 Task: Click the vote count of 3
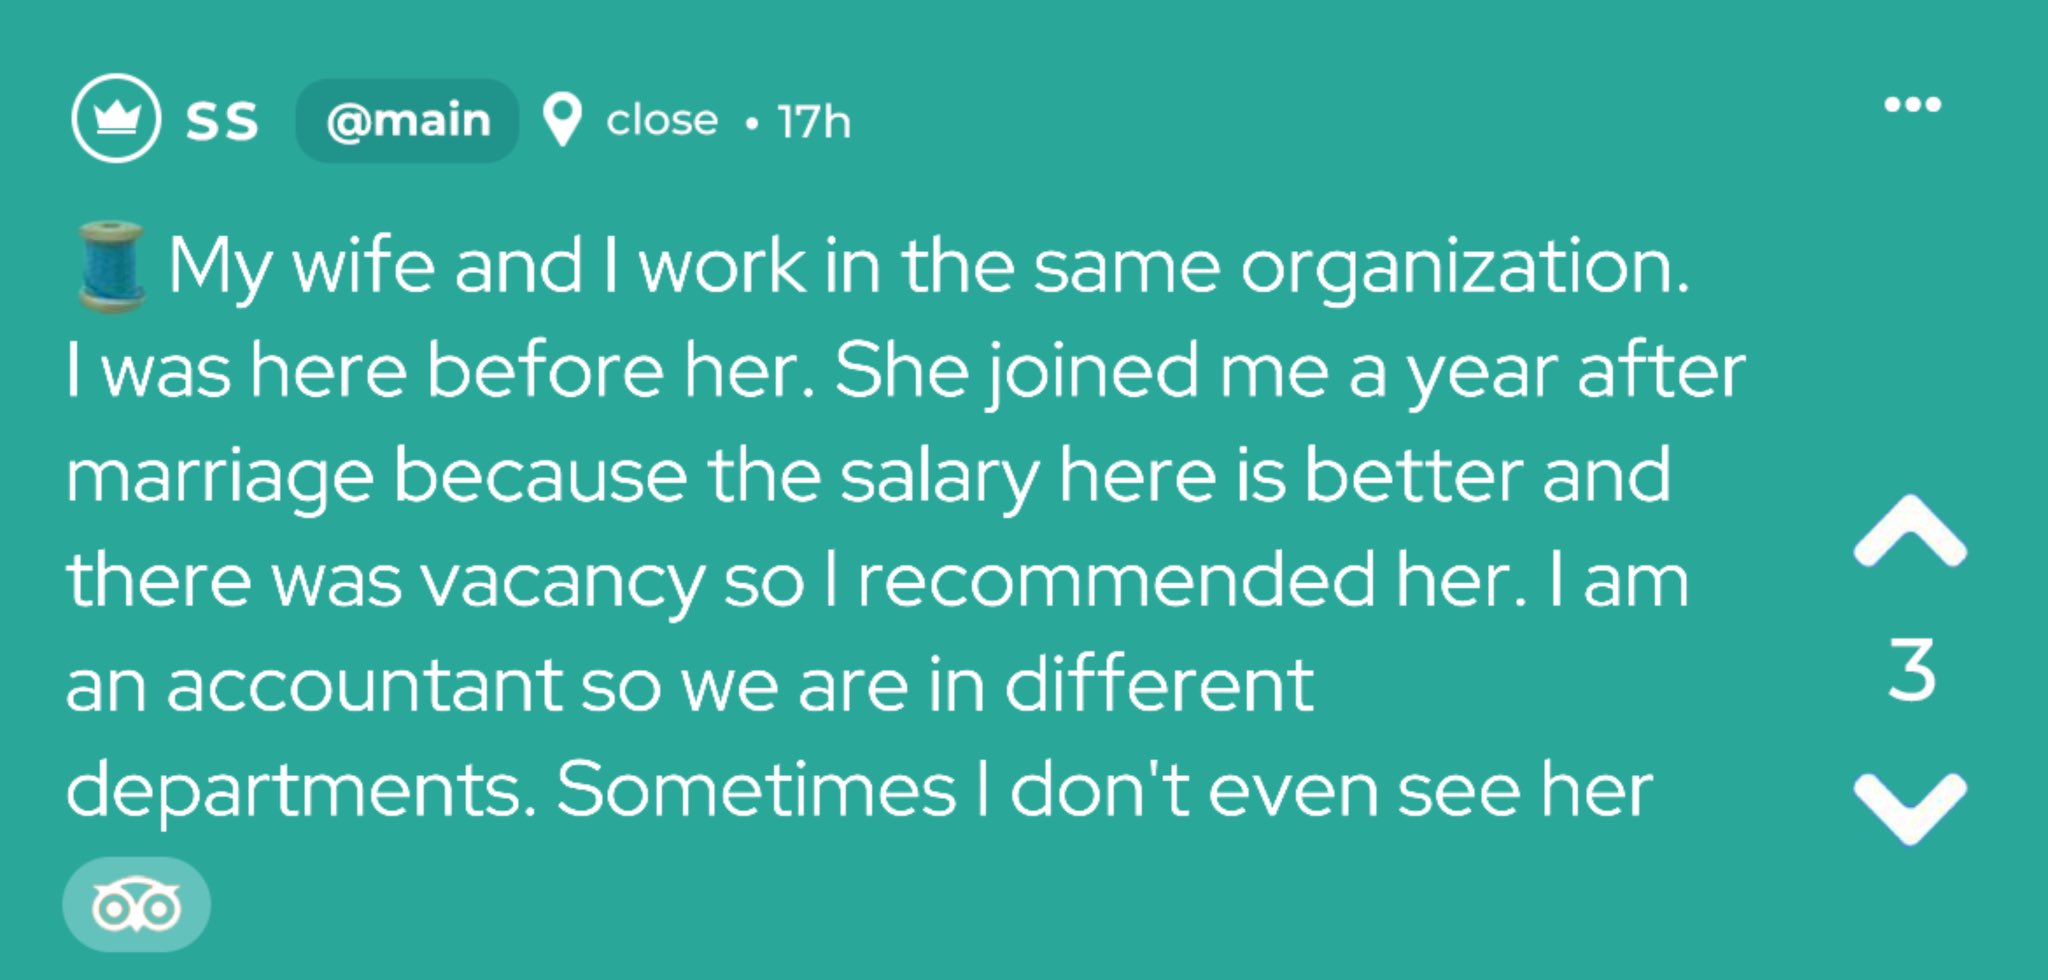[x=1911, y=670]
